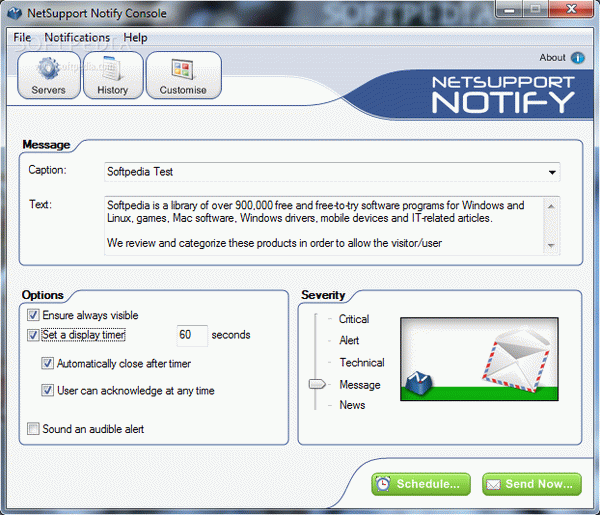
Task: Set severity to Technical
Action: click(x=362, y=362)
